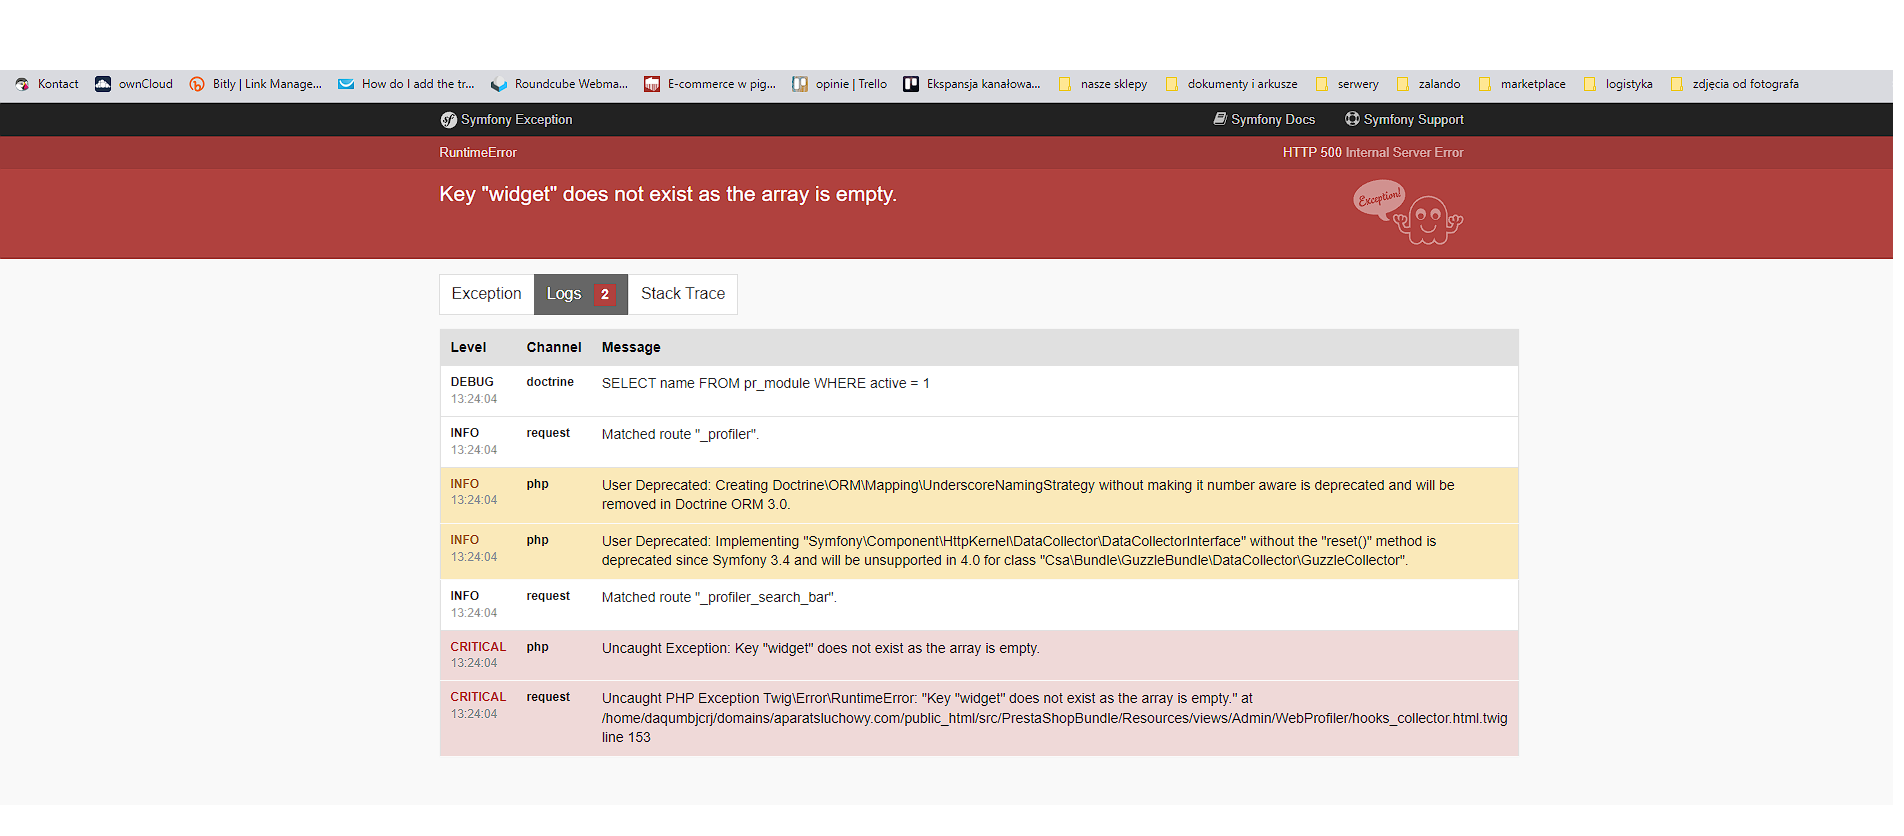Open the serwery bookmark folder icon
The height and width of the screenshot is (836, 1904).
click(1322, 84)
